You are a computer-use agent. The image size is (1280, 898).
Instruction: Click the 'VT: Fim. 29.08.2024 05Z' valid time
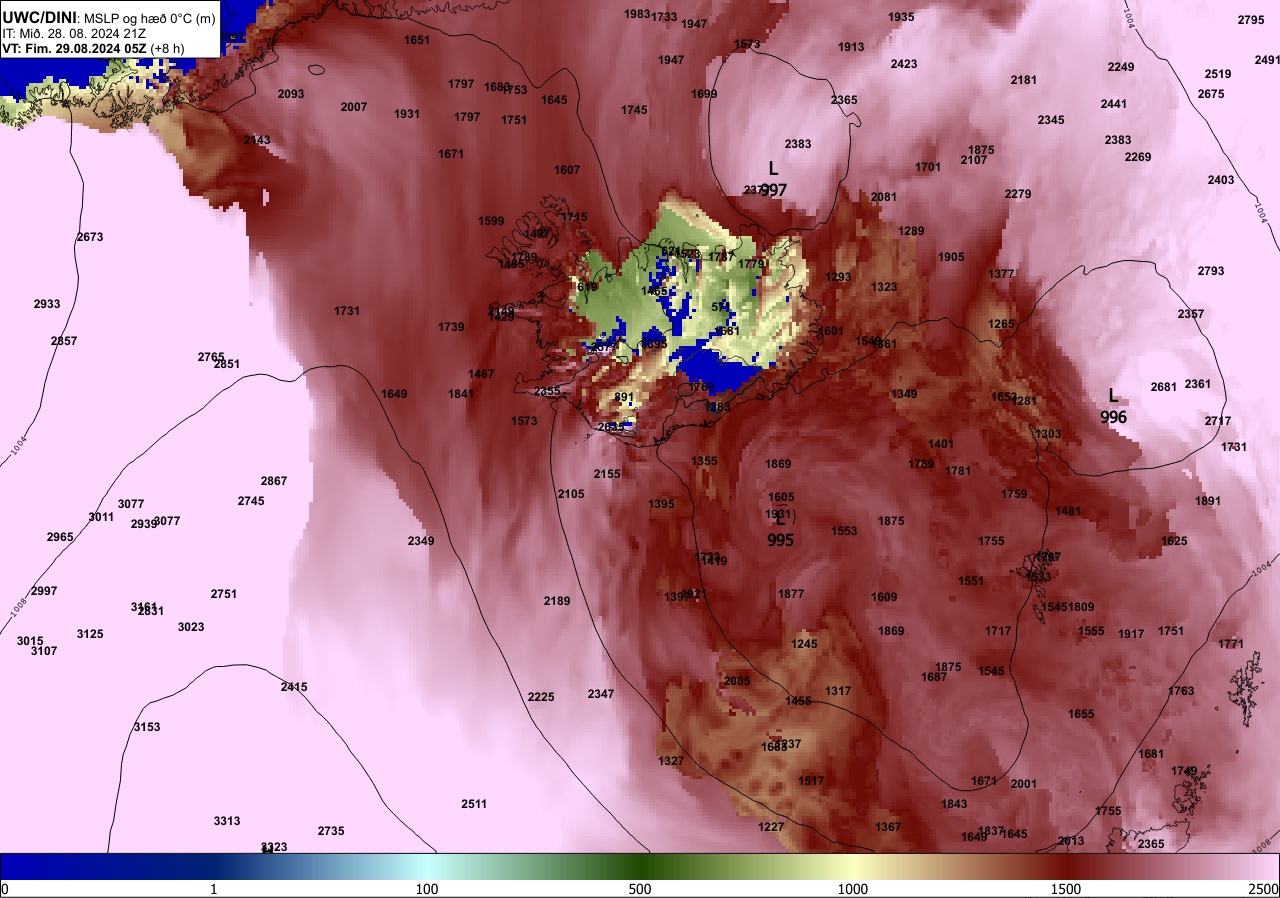[73, 47]
